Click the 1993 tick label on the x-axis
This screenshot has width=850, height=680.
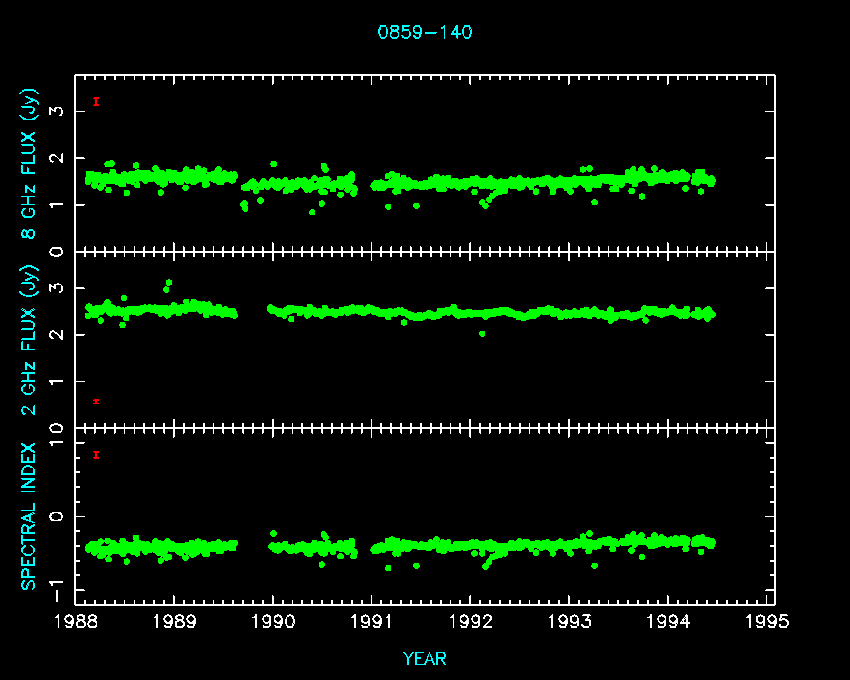[x=570, y=622]
